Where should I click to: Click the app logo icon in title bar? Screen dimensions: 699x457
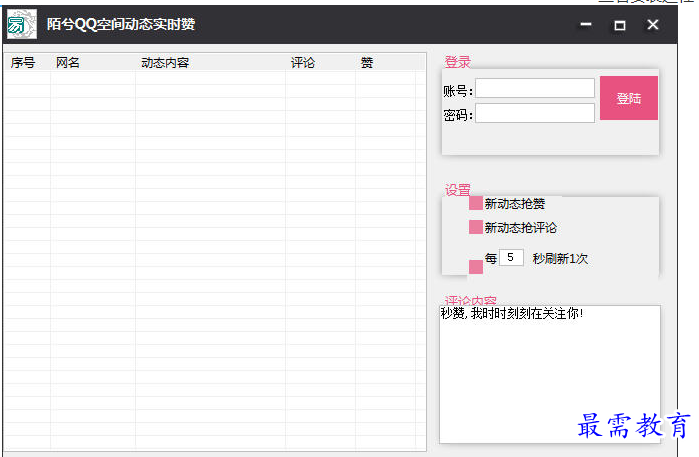coord(21,24)
